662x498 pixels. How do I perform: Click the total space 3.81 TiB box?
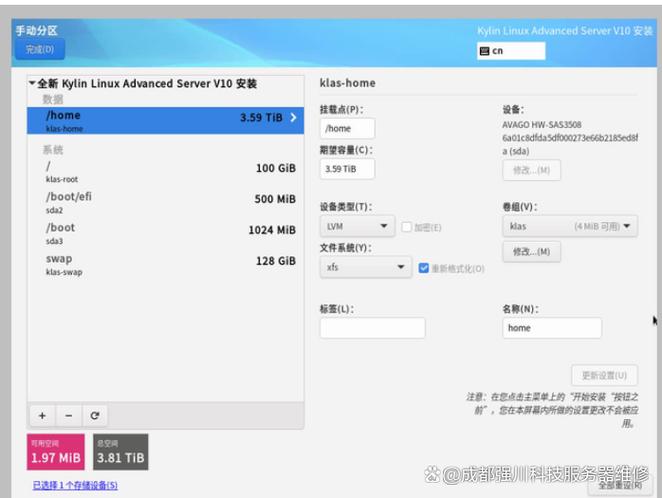click(121, 452)
